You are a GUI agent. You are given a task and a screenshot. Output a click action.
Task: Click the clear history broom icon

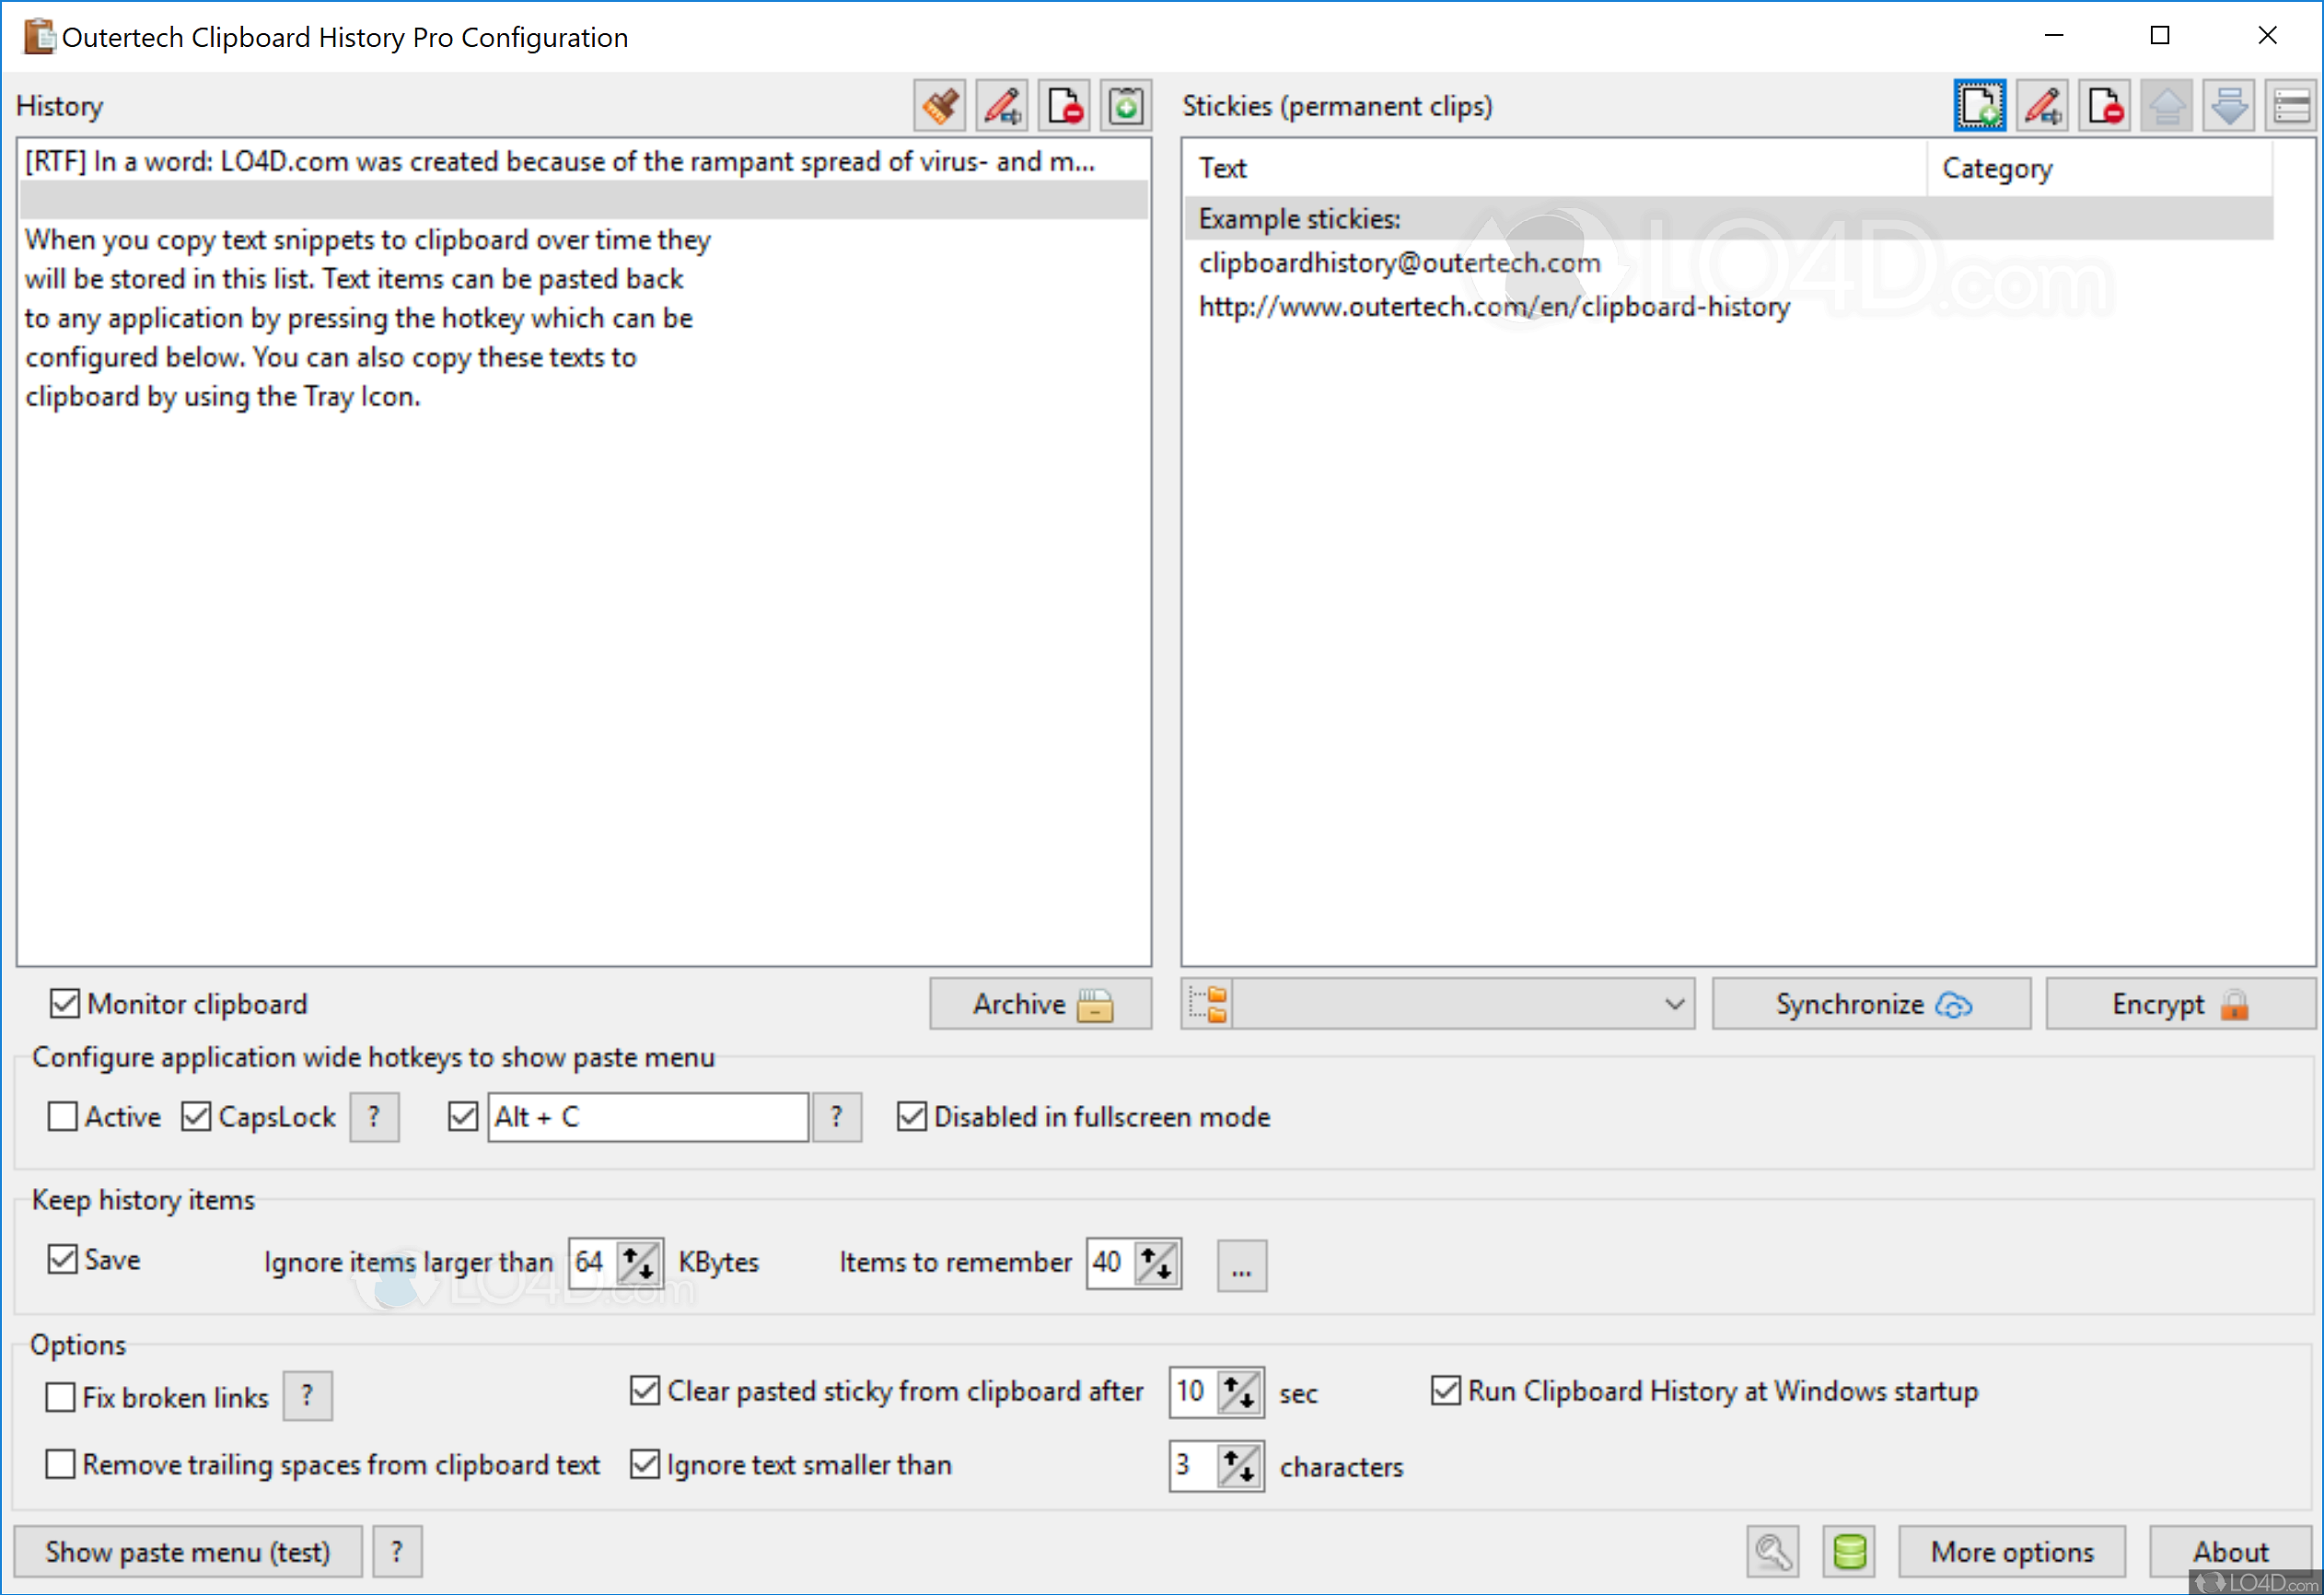click(x=939, y=106)
